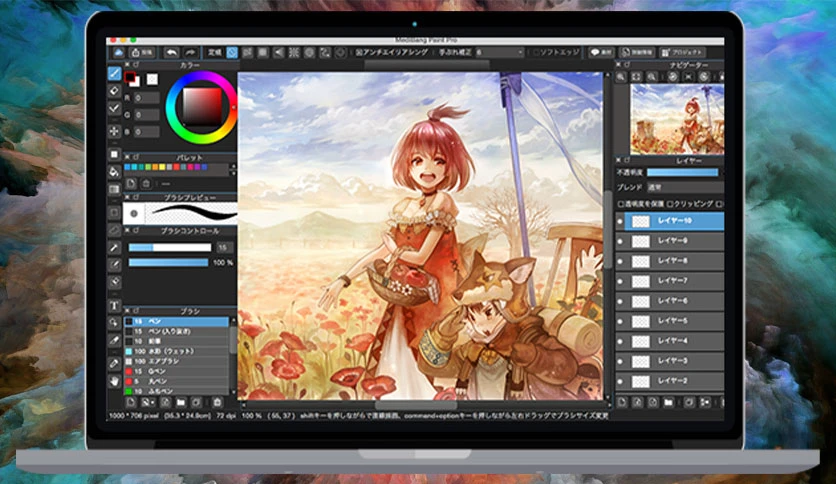Click Navigator fit-to-screen icon

[x=636, y=77]
